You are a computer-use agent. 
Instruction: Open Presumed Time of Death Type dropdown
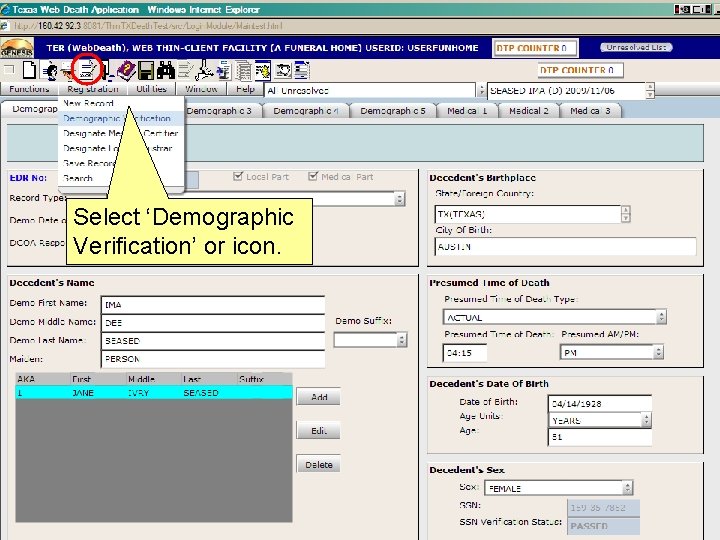[x=661, y=317]
